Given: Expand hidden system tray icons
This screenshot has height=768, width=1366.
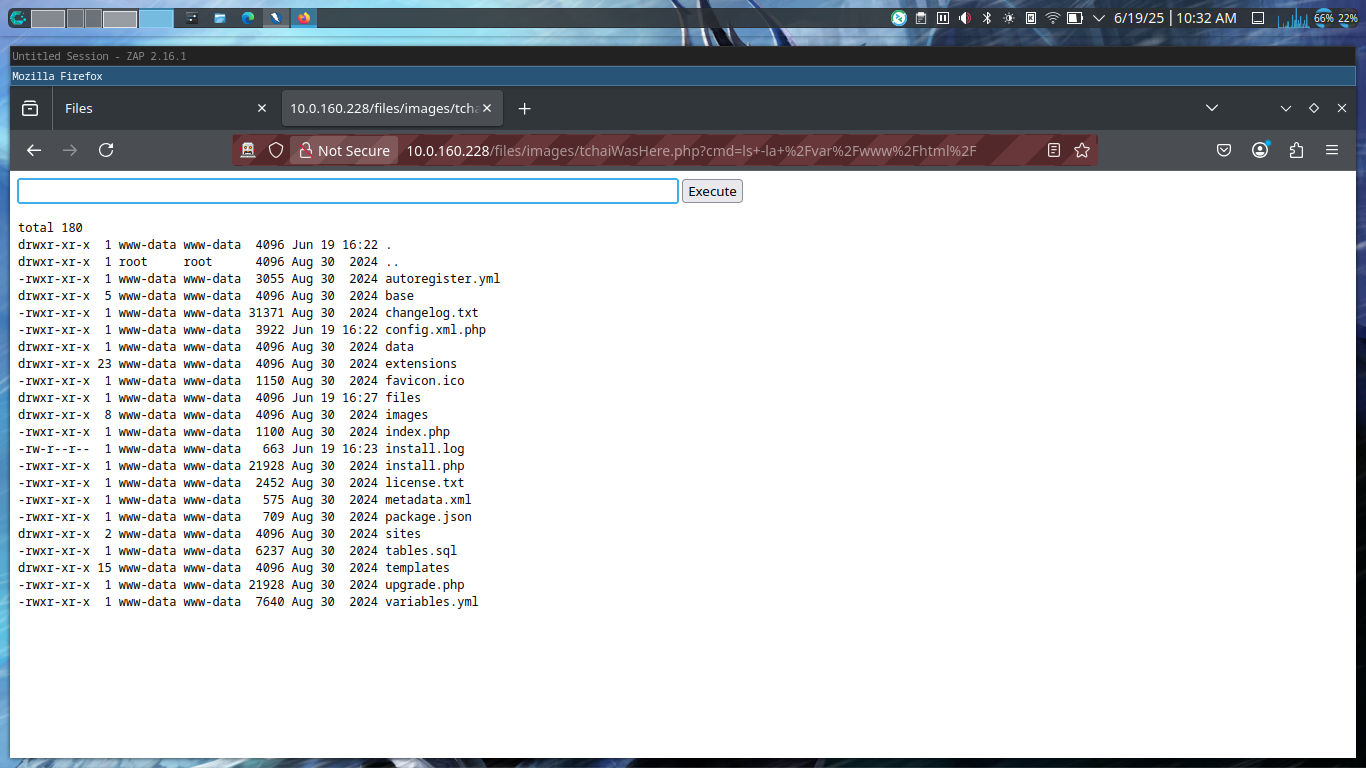Looking at the screenshot, I should click(1099, 18).
